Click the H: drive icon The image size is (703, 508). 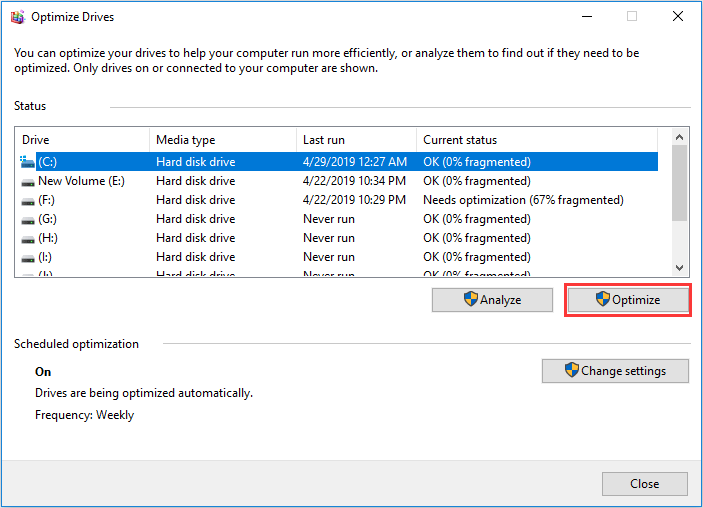(28, 239)
